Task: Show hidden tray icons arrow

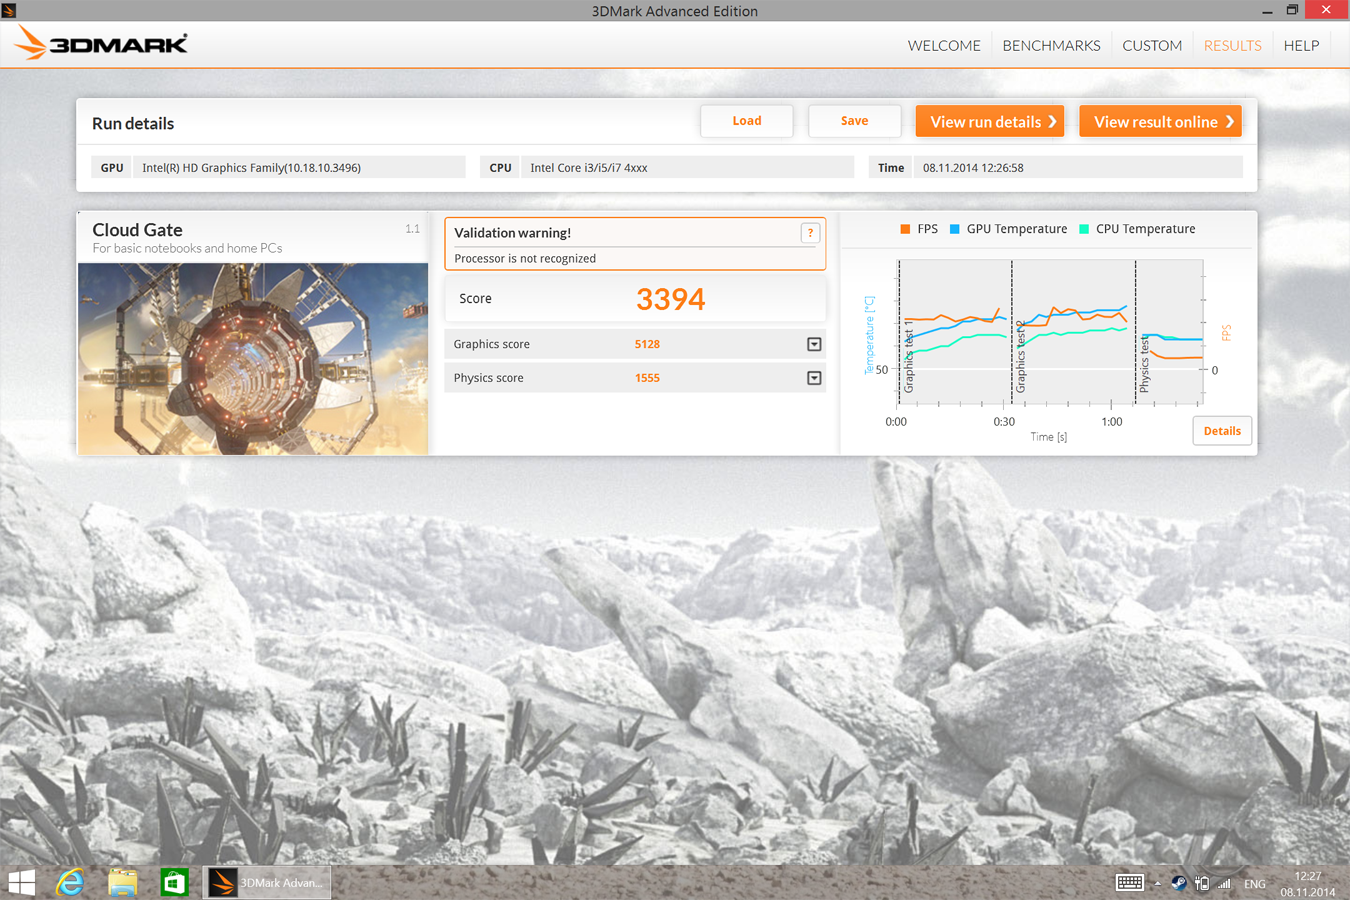Action: (x=1158, y=883)
